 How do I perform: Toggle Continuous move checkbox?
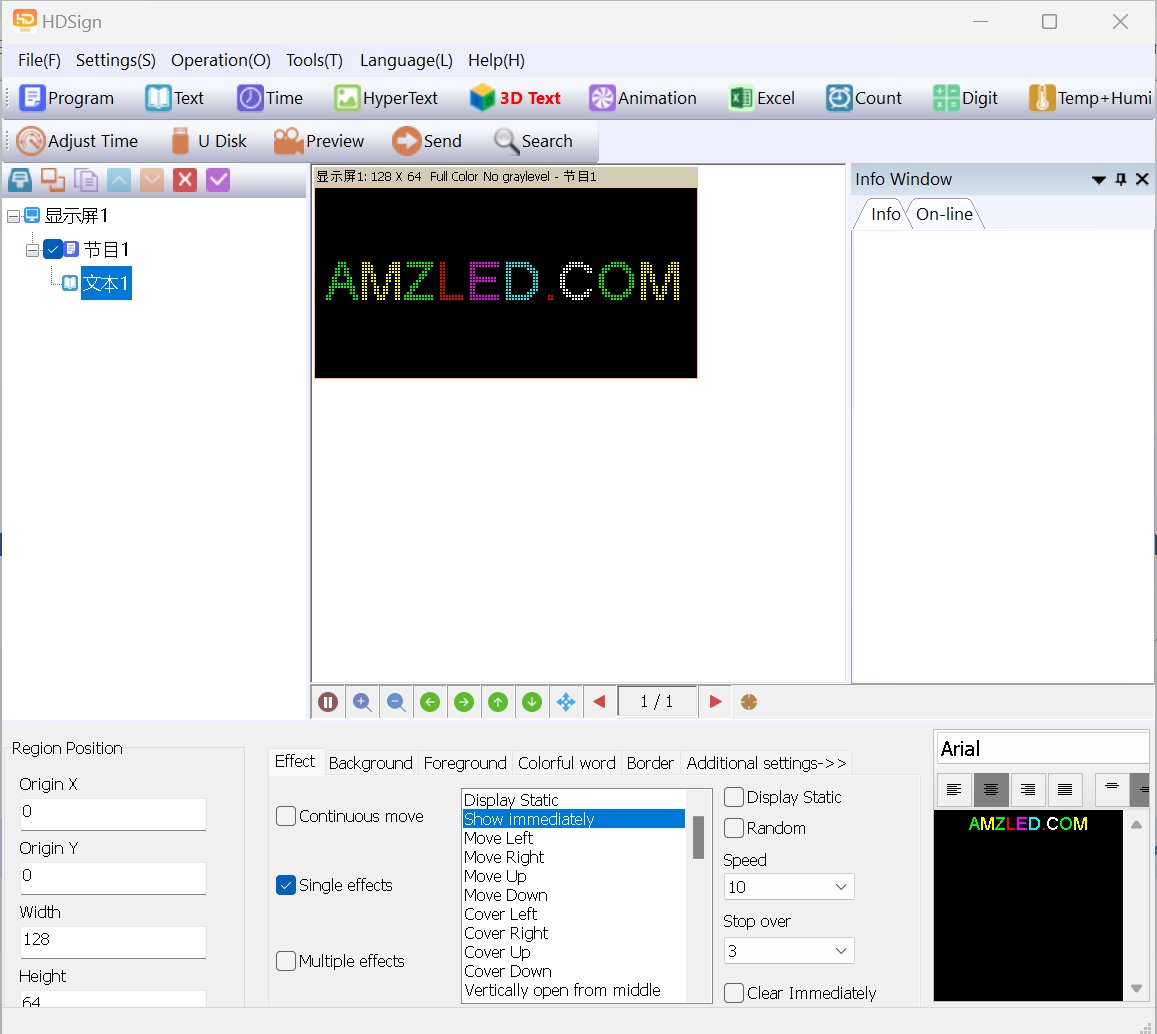coord(286,816)
